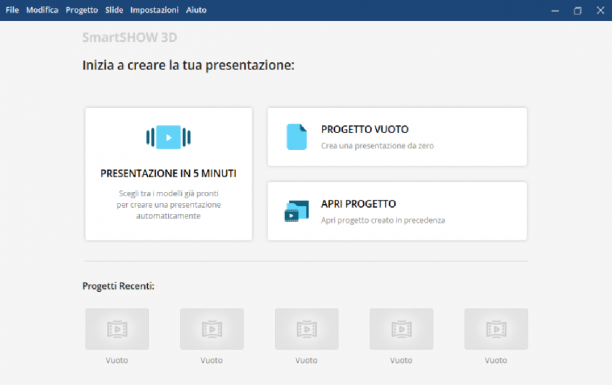Click the slideshow icon for Presentazione in 5 minuti
The height and width of the screenshot is (385, 612).
[168, 137]
